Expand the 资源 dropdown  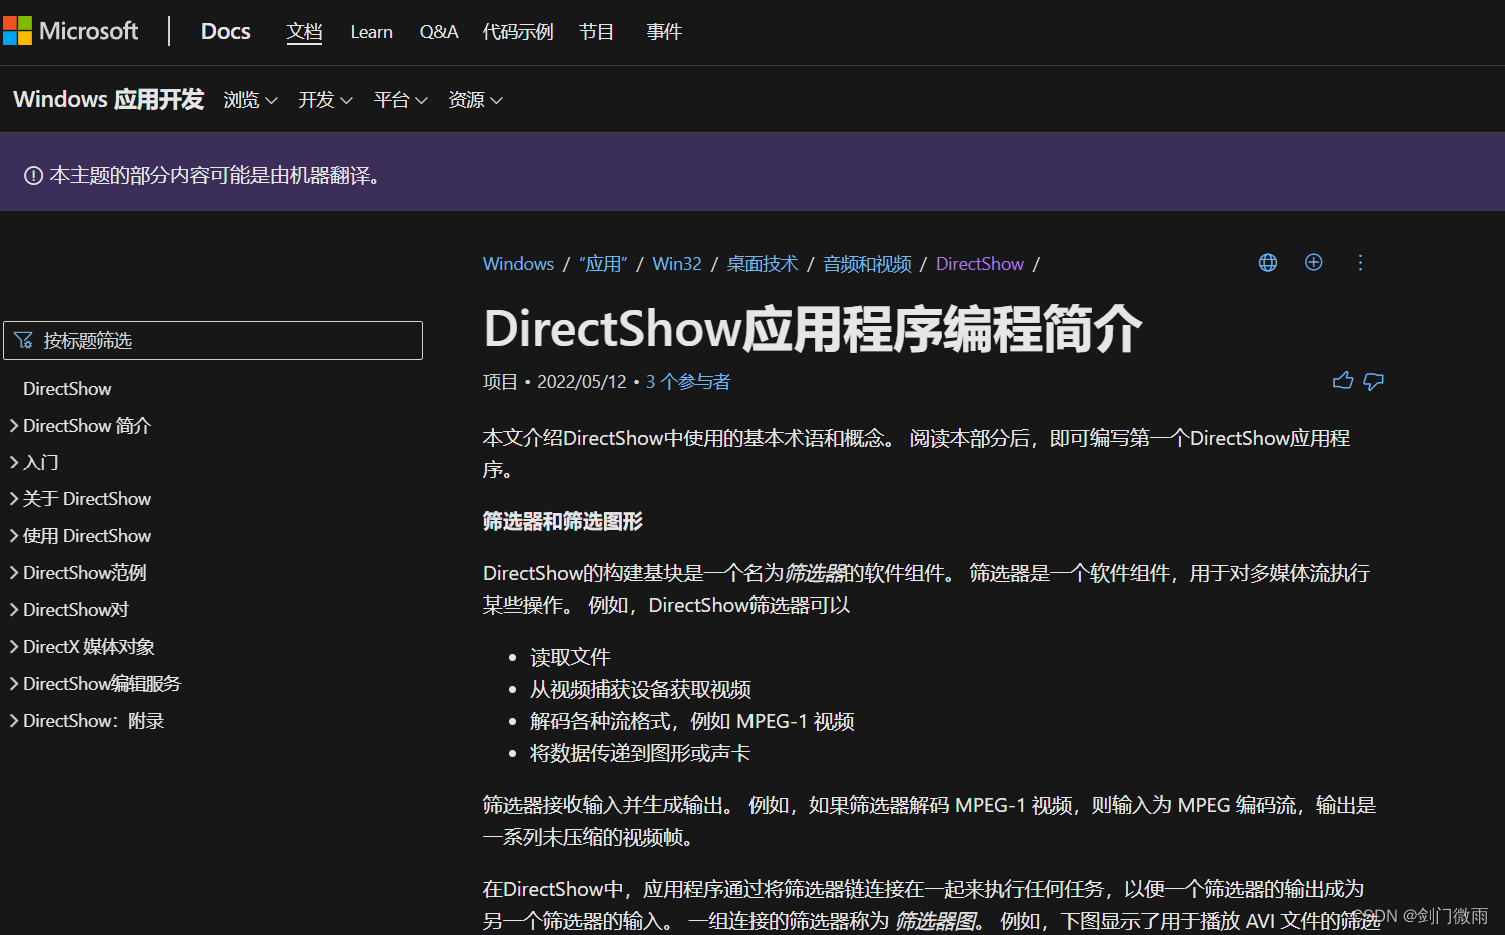[x=475, y=100]
